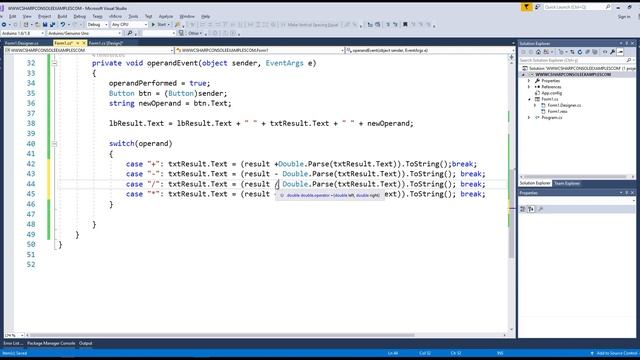The height and width of the screenshot is (360, 640).
Task: Click the Alphabetical sort icon in Properties panel
Action: 531,209
